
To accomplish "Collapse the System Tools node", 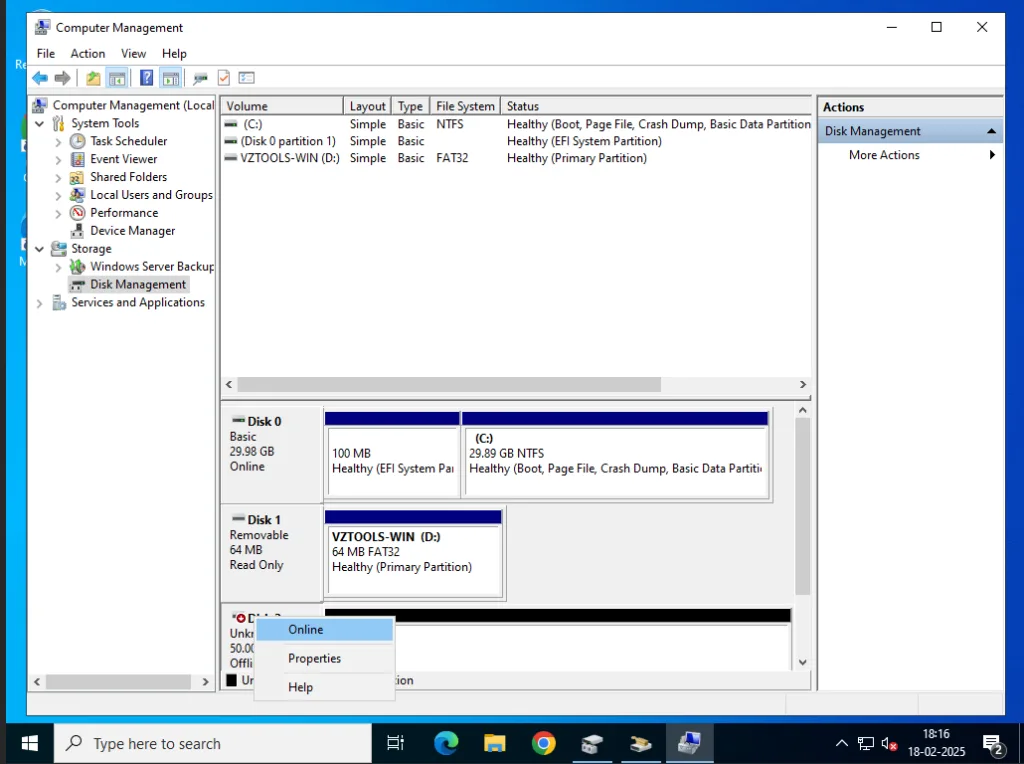I will pos(39,123).
